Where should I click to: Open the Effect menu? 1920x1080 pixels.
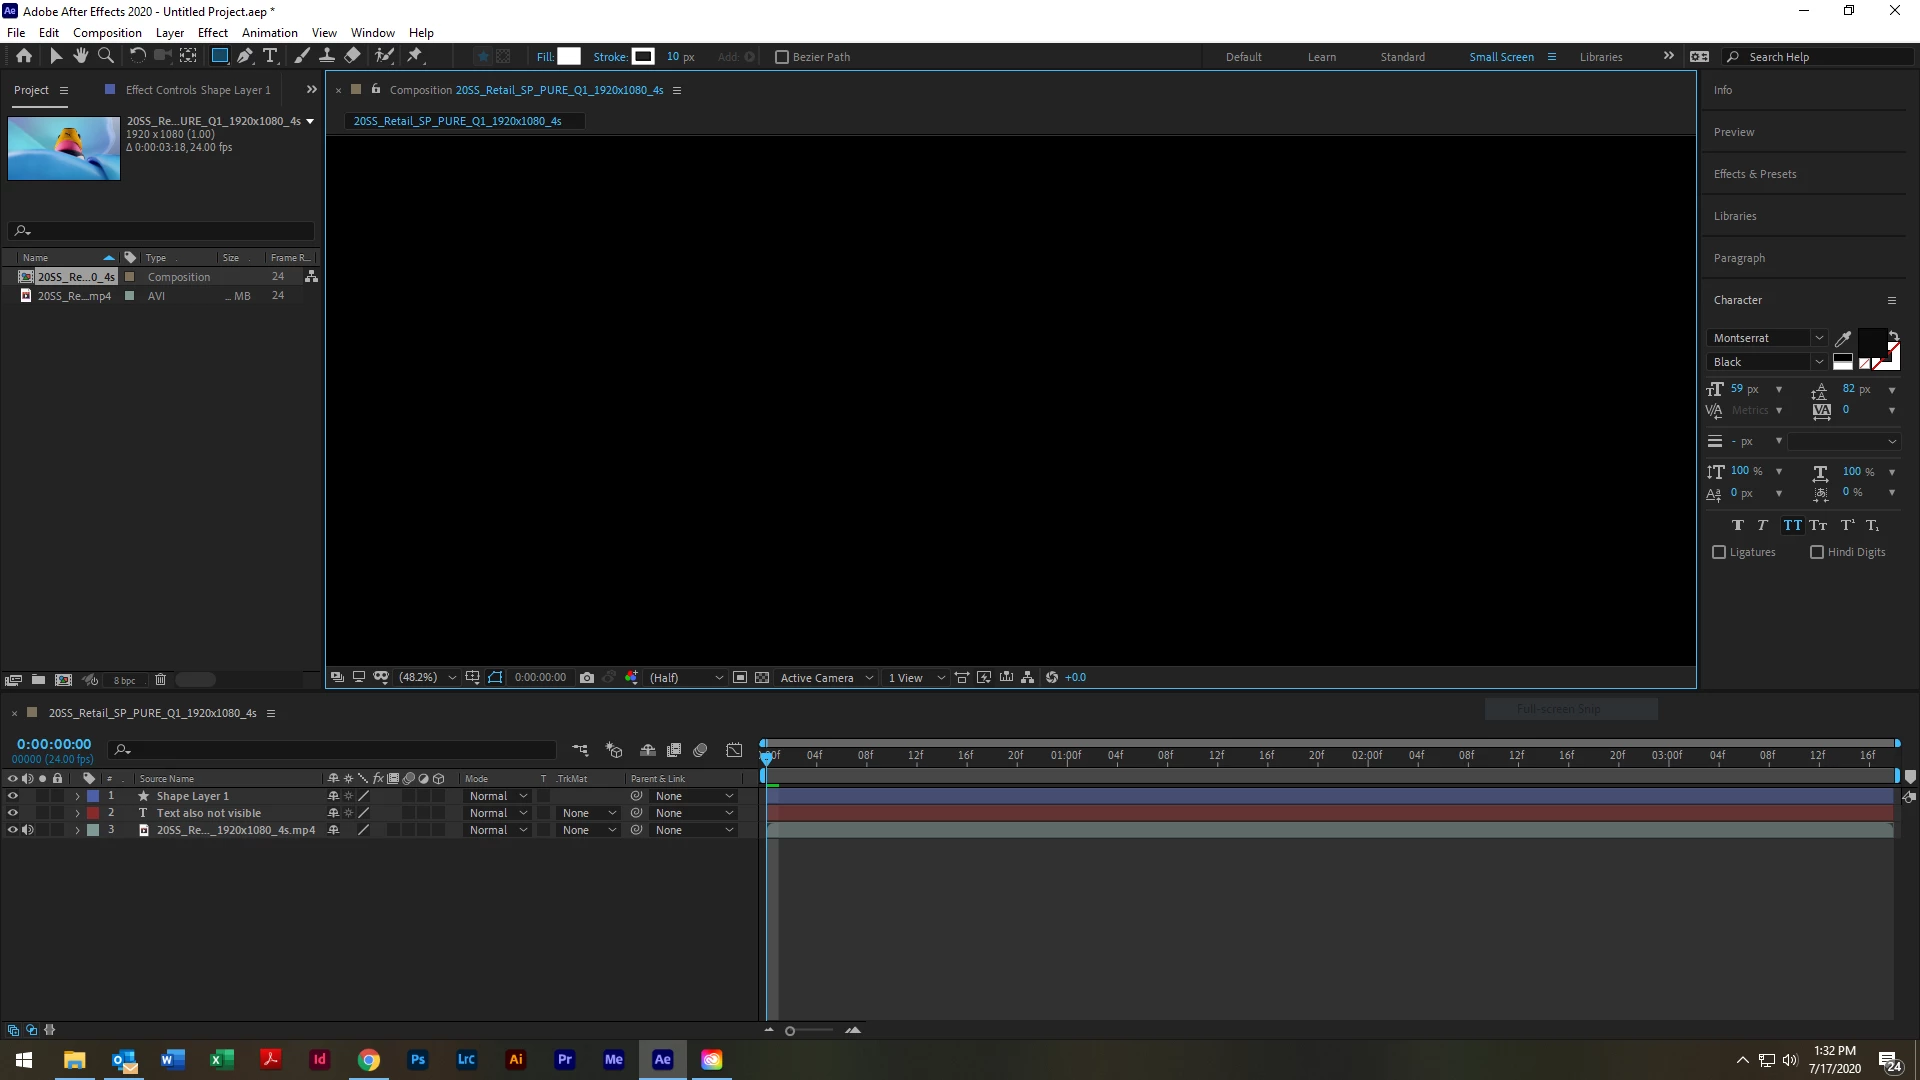213,32
